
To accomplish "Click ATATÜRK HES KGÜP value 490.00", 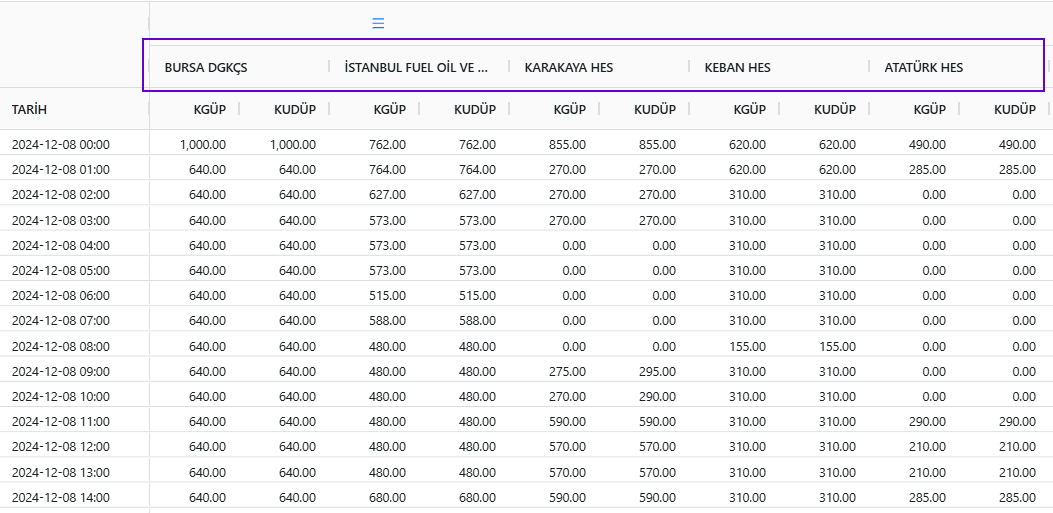I will pyautogui.click(x=927, y=144).
